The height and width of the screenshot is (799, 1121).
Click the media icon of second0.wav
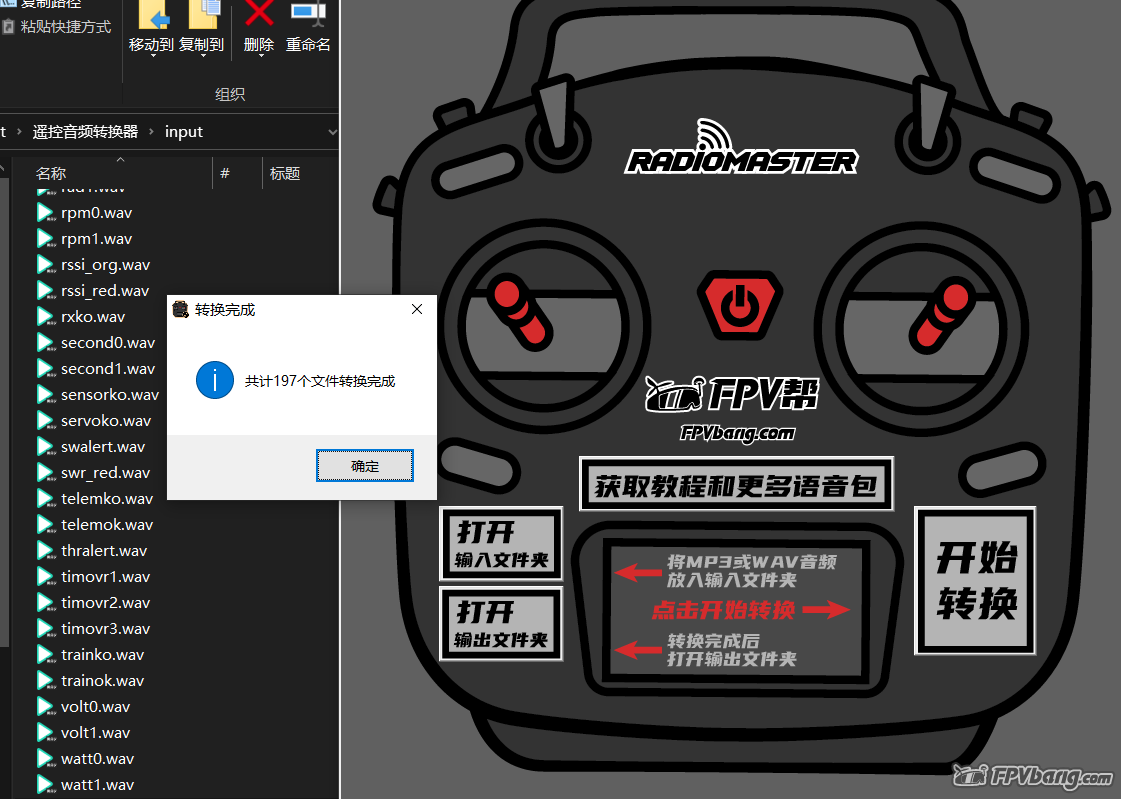tap(46, 342)
